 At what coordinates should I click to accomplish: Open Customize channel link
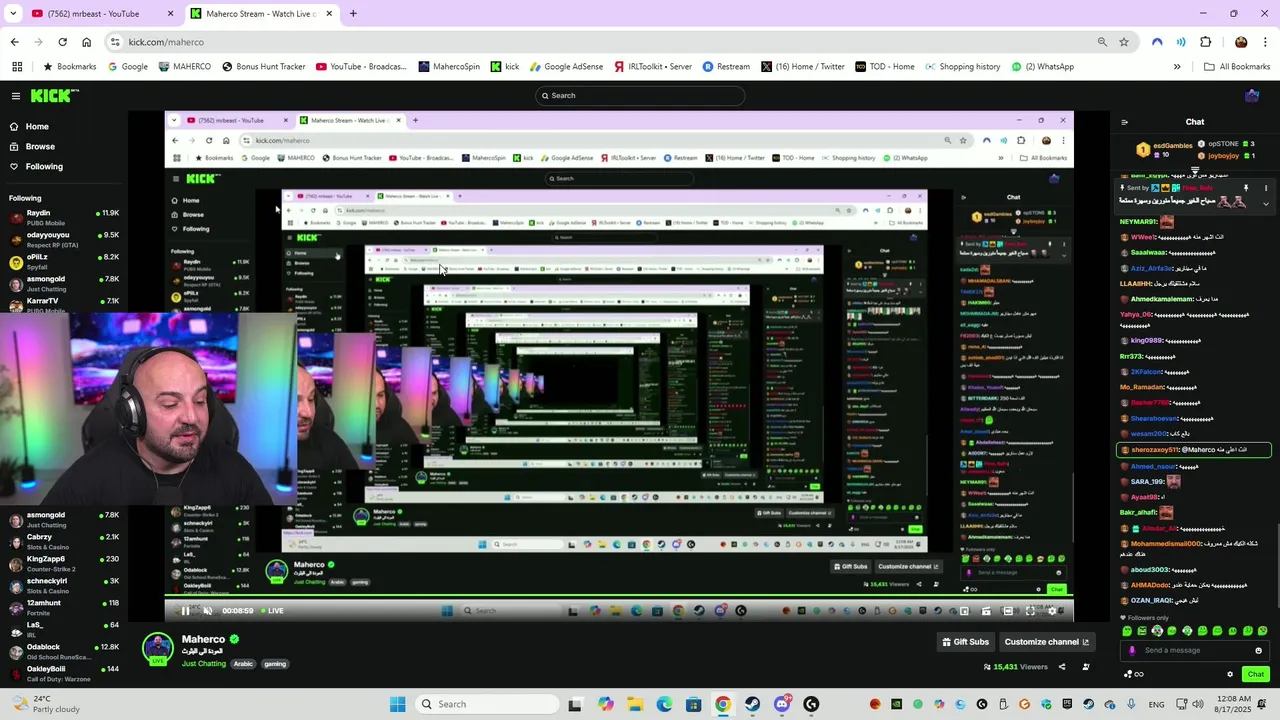point(1046,642)
